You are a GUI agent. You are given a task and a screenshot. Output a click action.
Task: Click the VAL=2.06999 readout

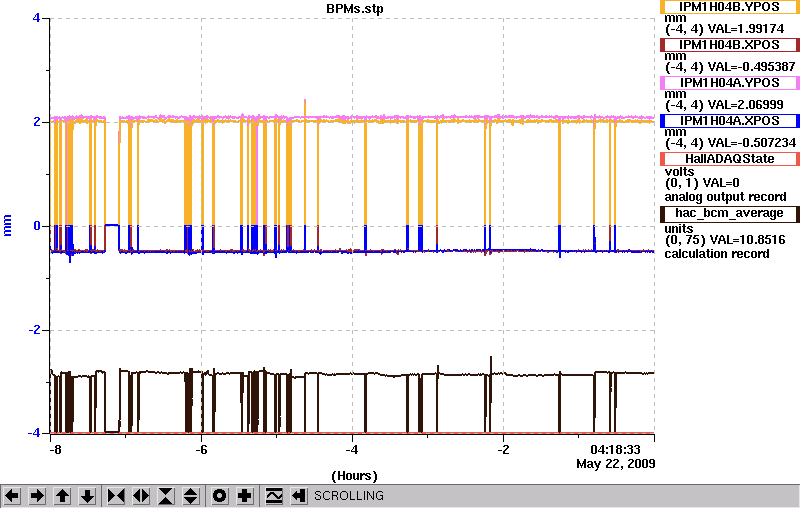coord(745,105)
